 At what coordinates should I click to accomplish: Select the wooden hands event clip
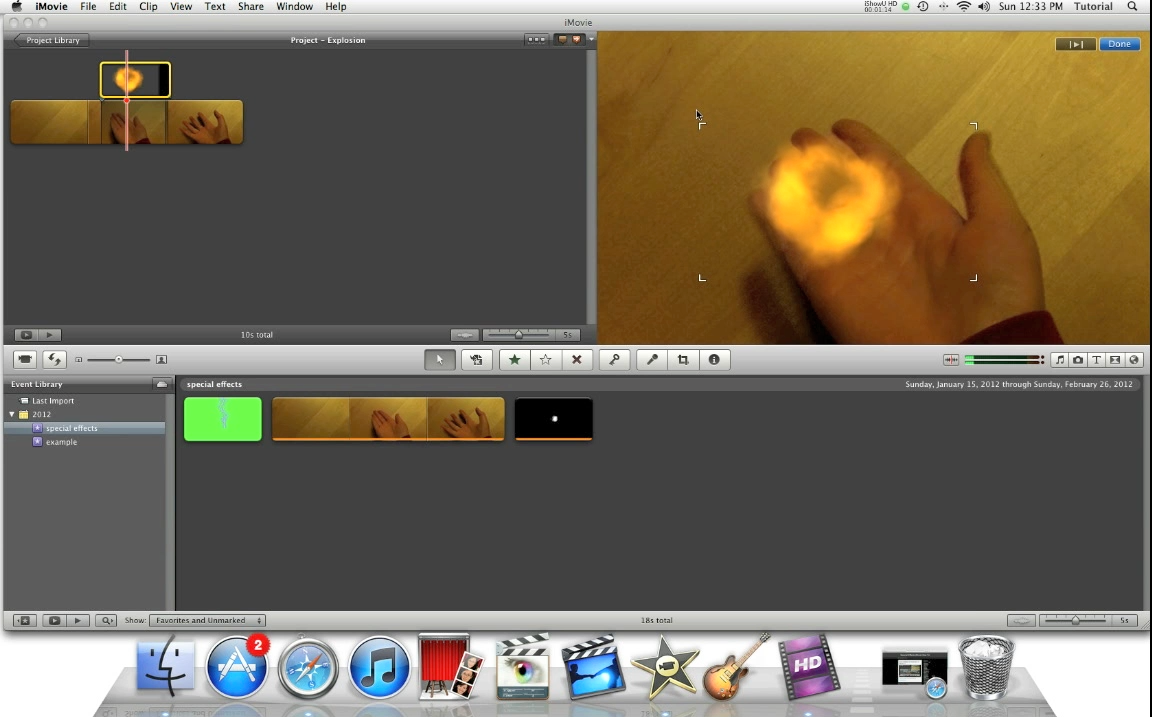pyautogui.click(x=388, y=419)
